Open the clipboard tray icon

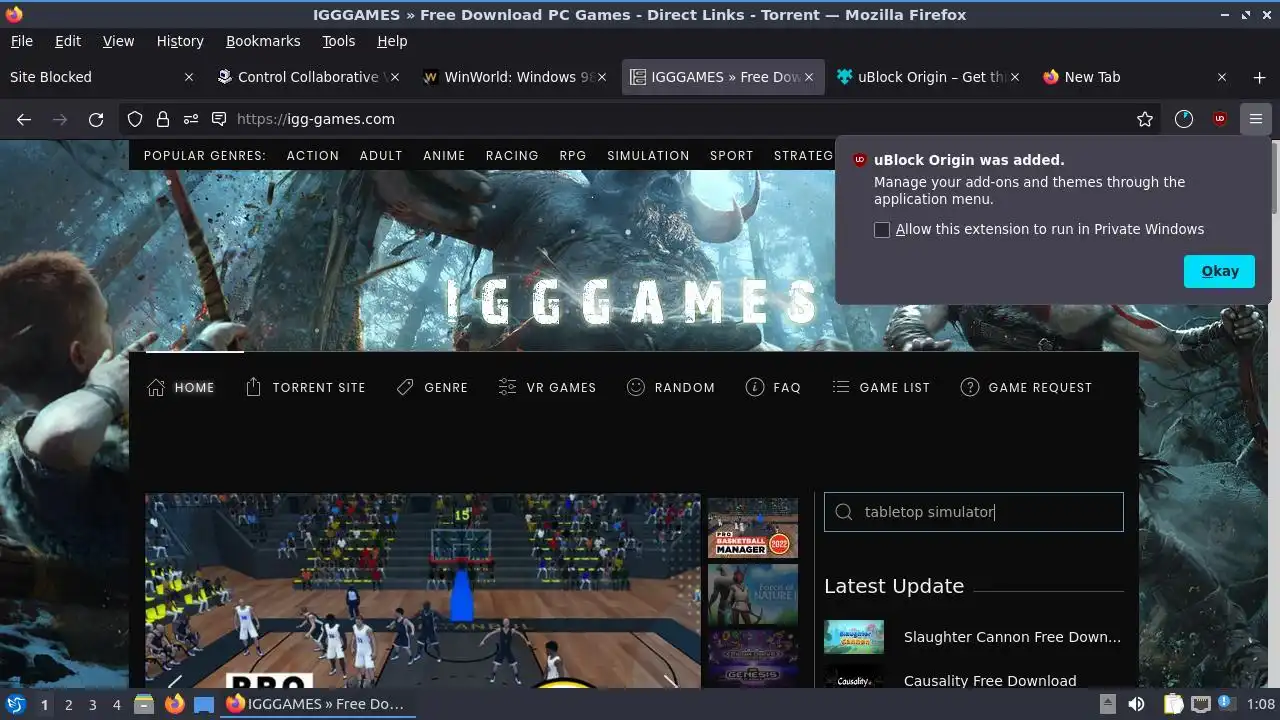click(x=1173, y=704)
